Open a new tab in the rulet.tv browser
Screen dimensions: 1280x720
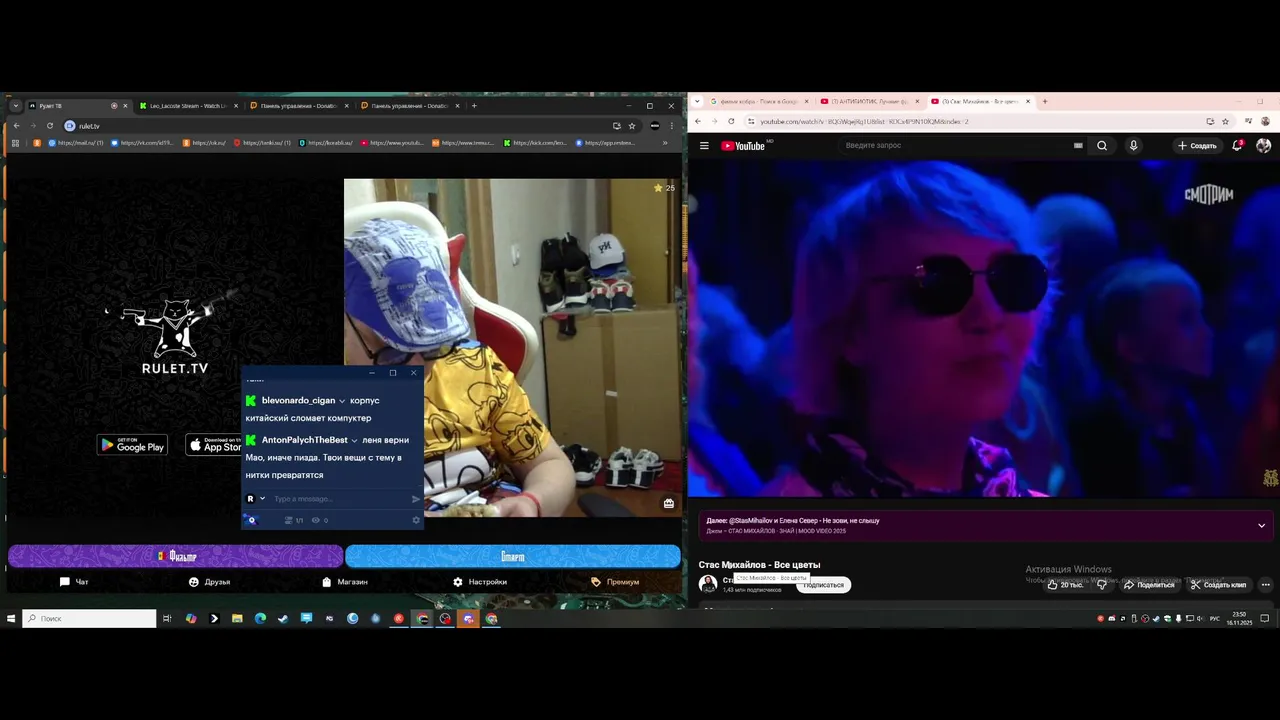click(474, 106)
